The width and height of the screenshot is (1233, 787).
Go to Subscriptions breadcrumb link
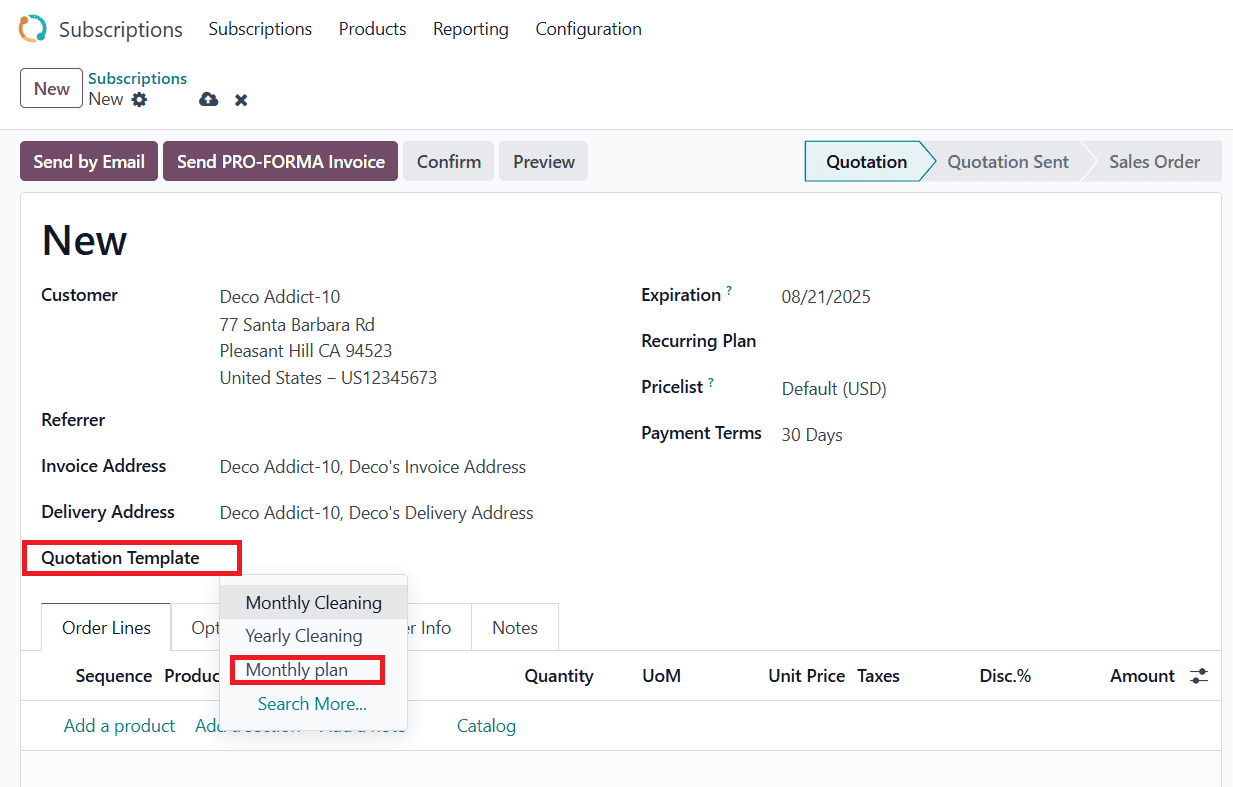(137, 78)
